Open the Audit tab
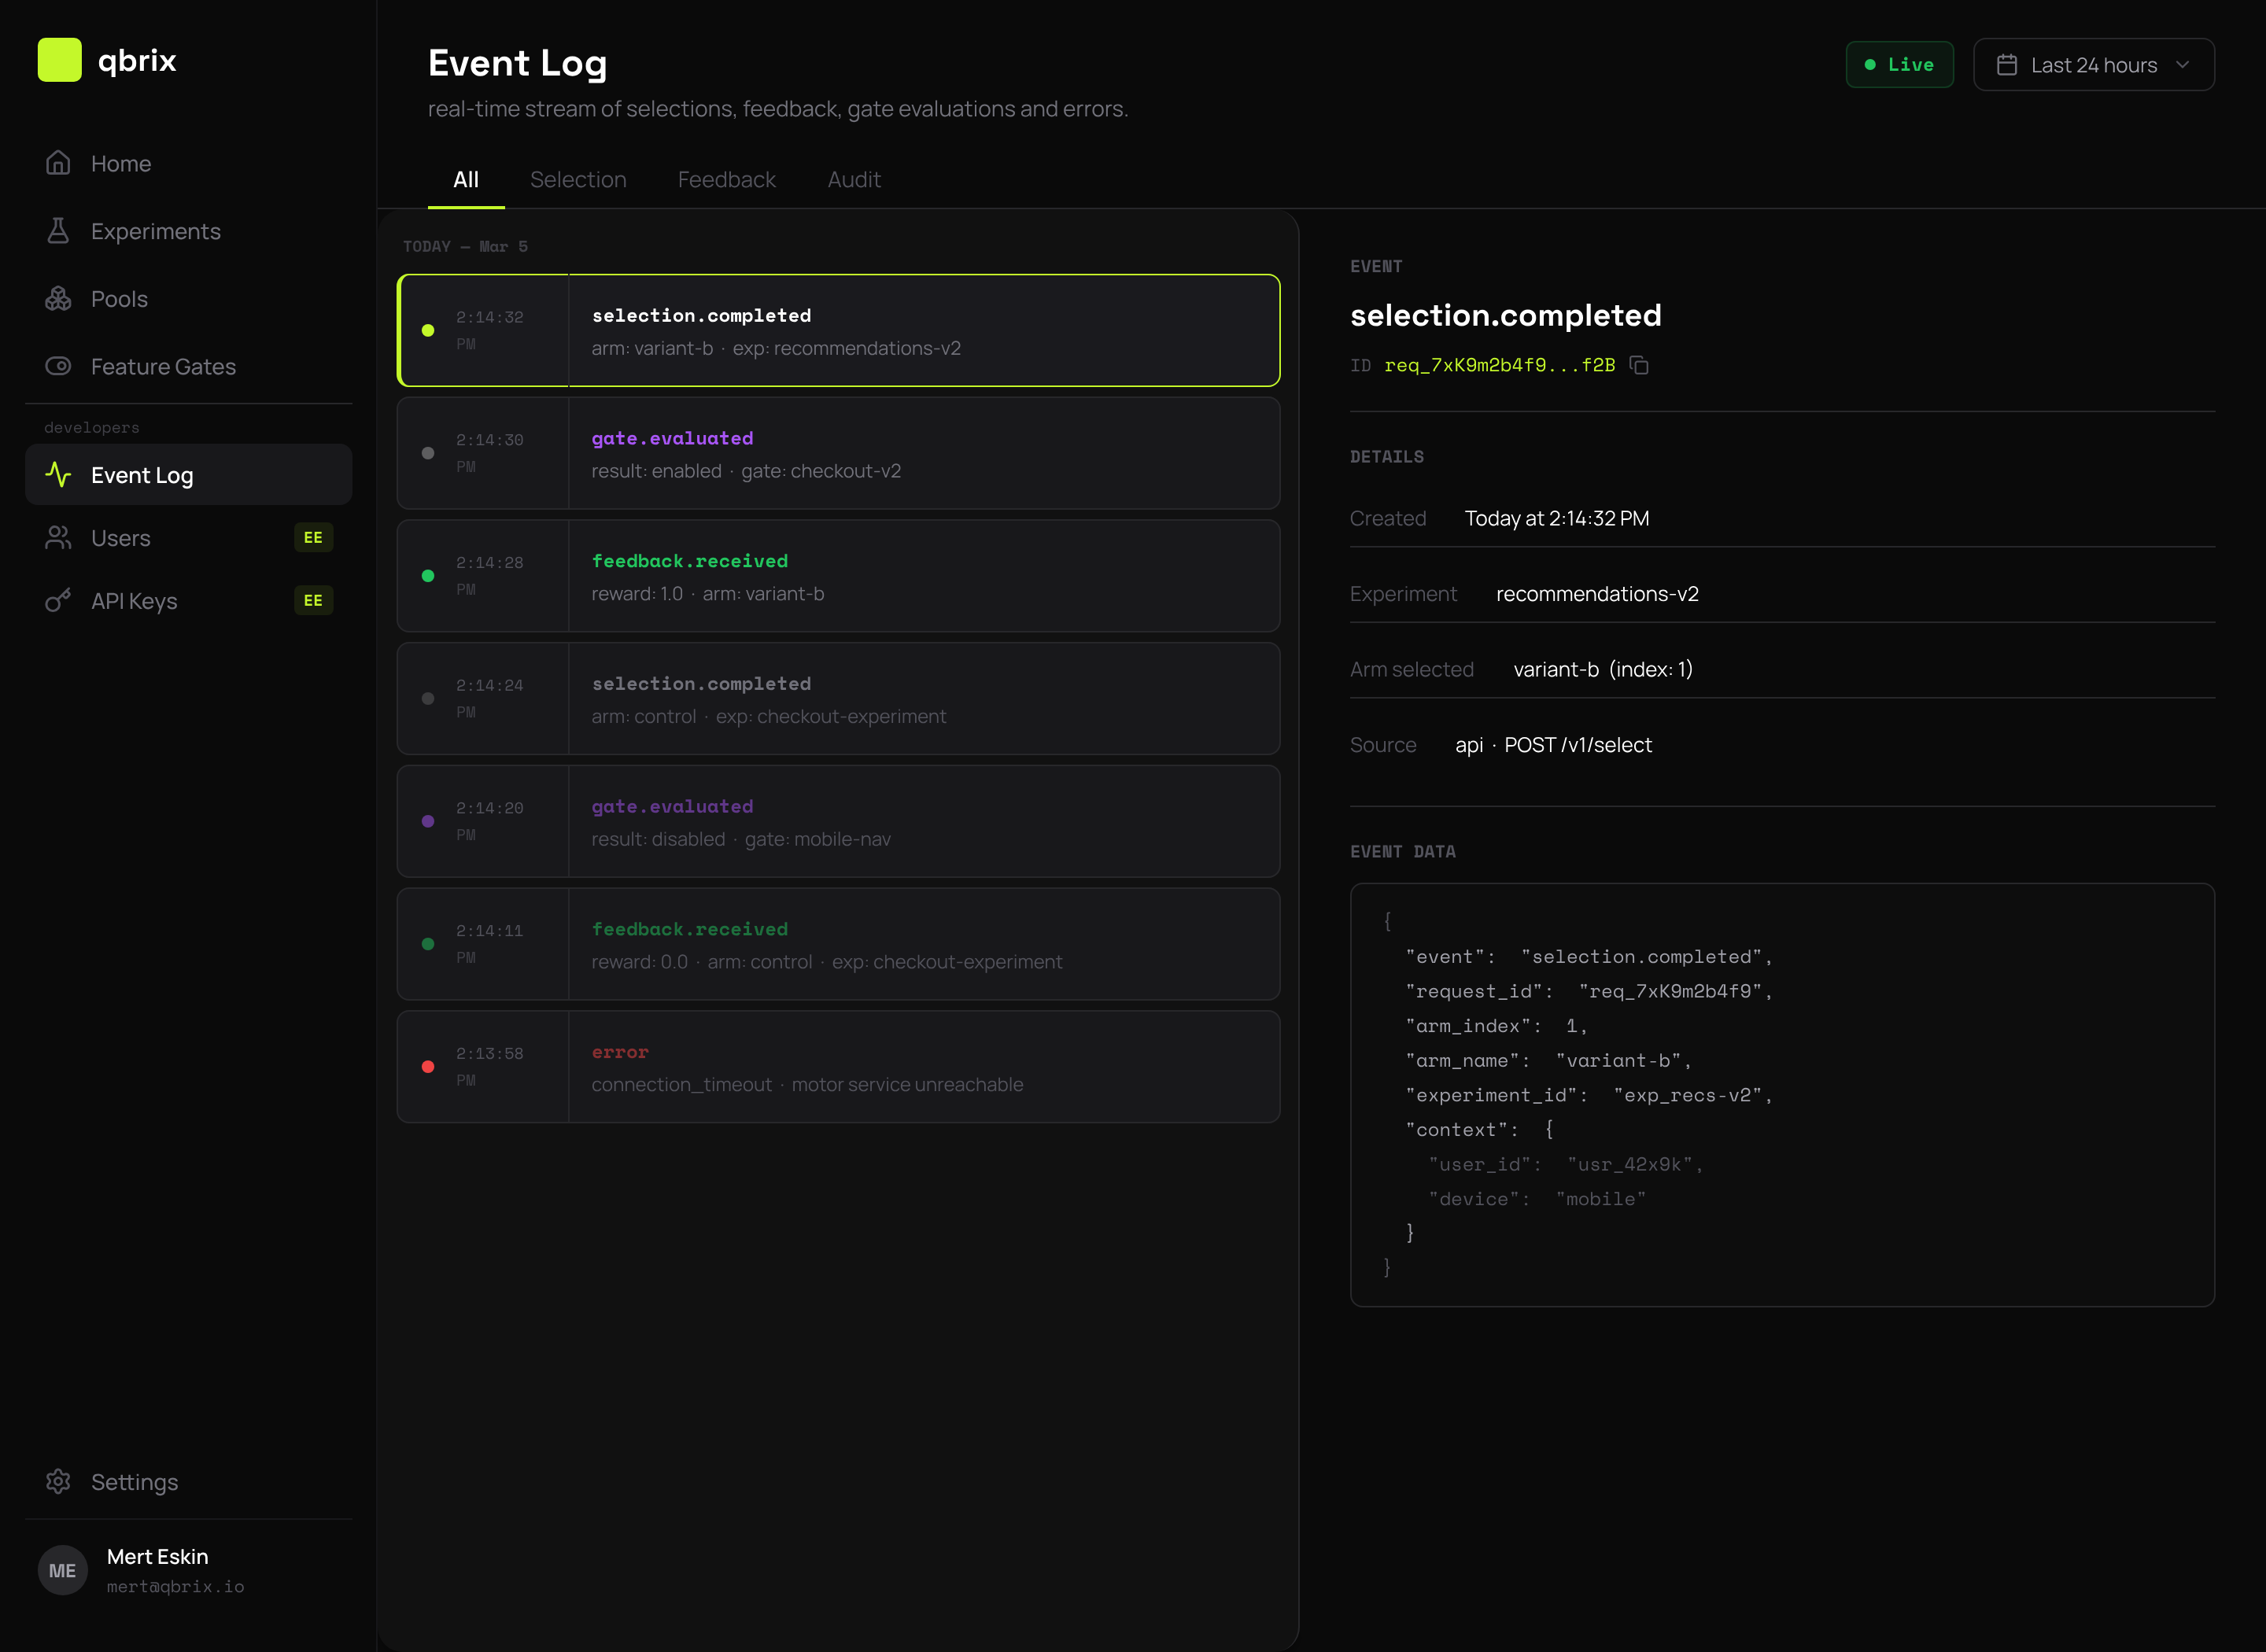 point(853,179)
